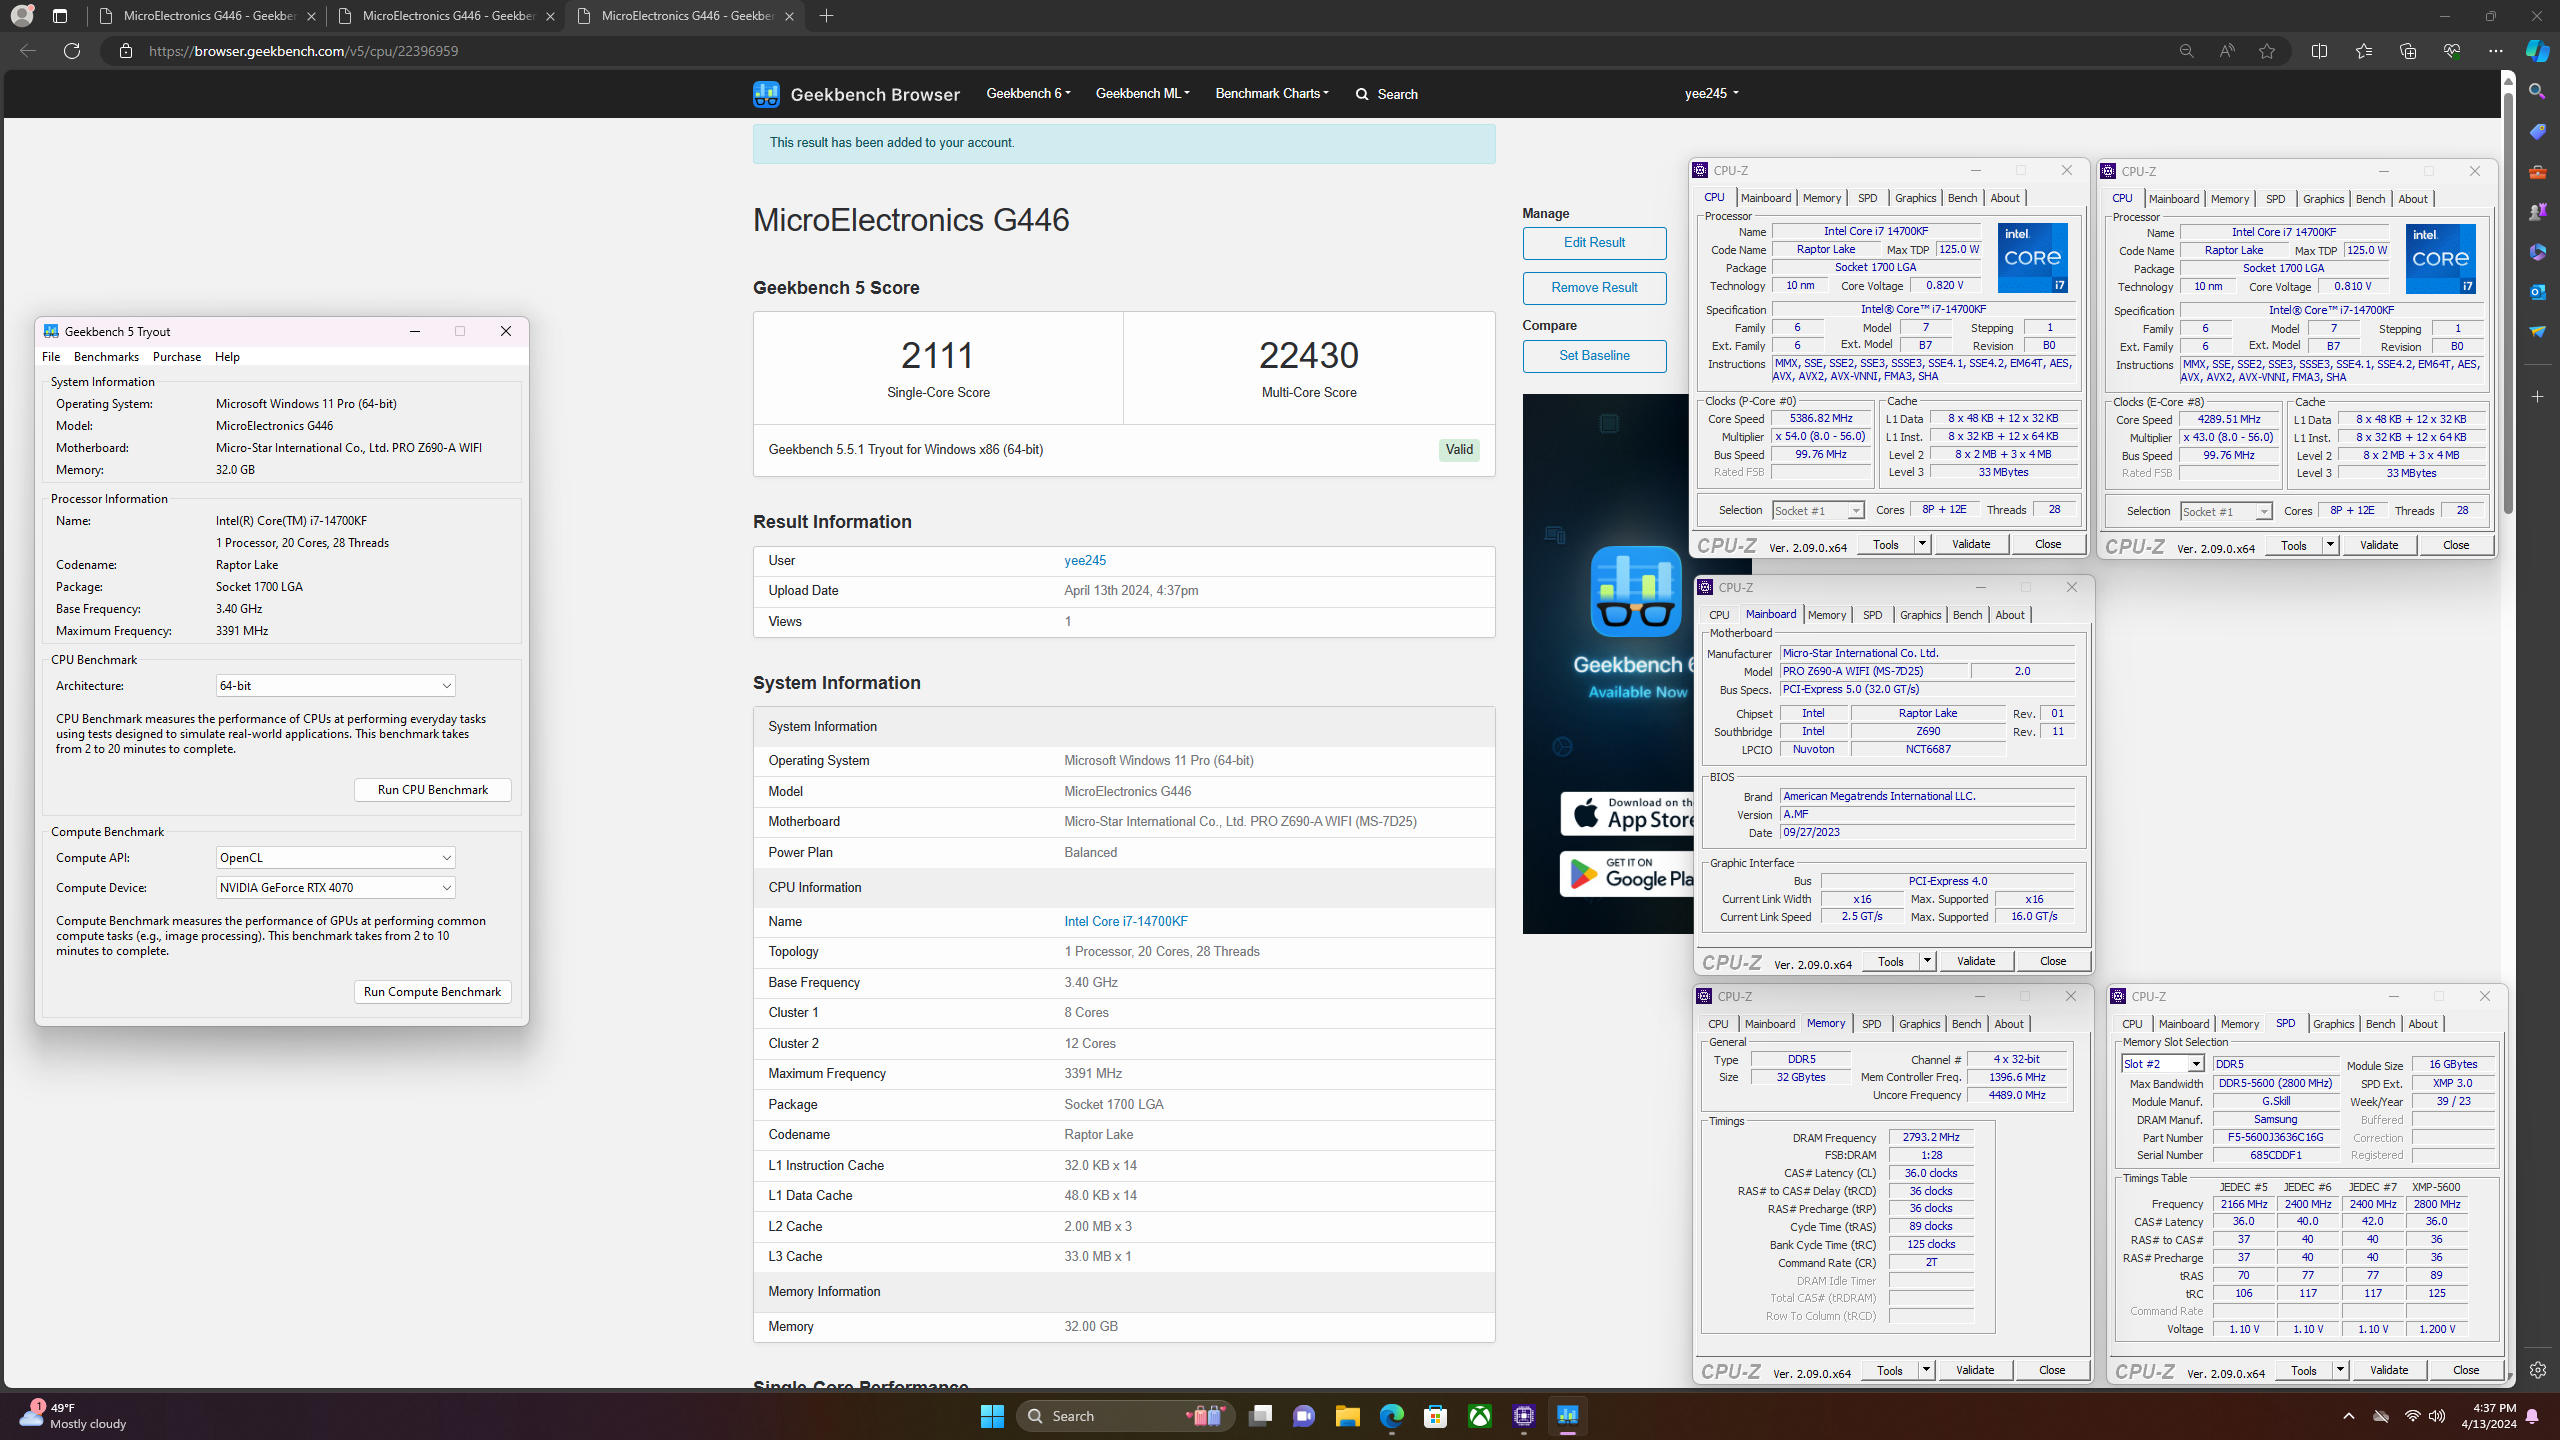Click the Search link in Geekbench navbar

coord(1387,94)
